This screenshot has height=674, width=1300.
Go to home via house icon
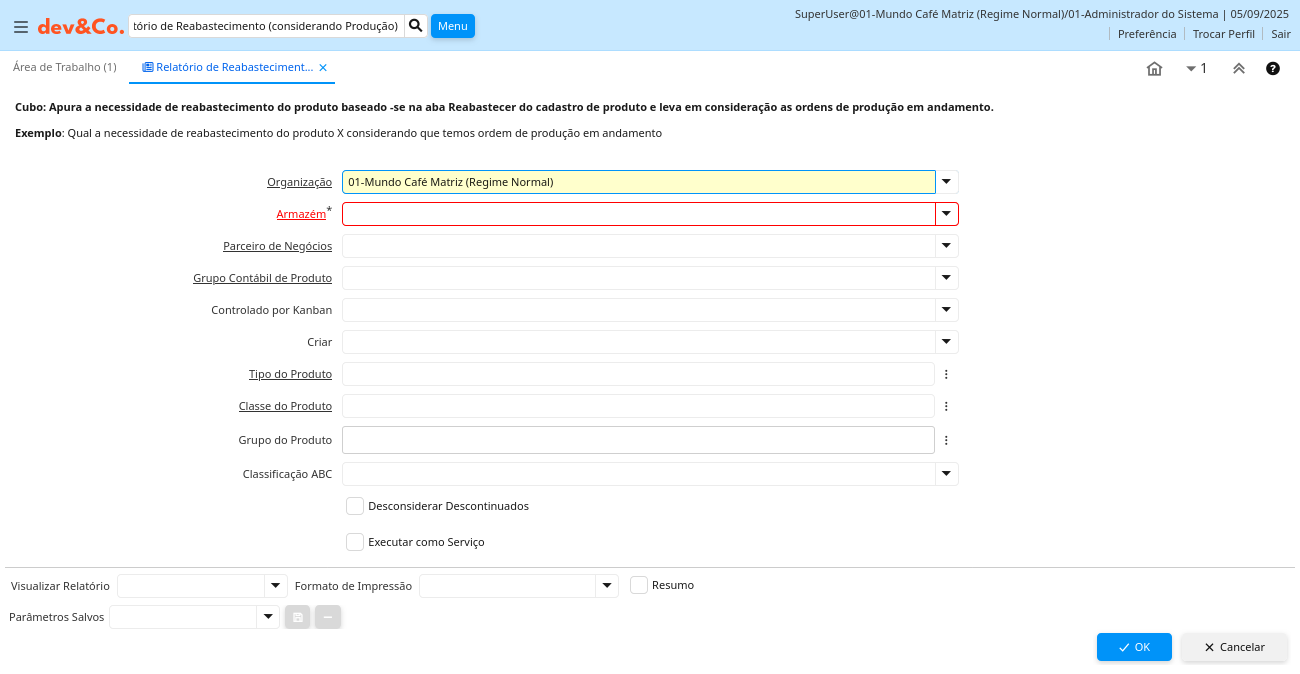1154,69
